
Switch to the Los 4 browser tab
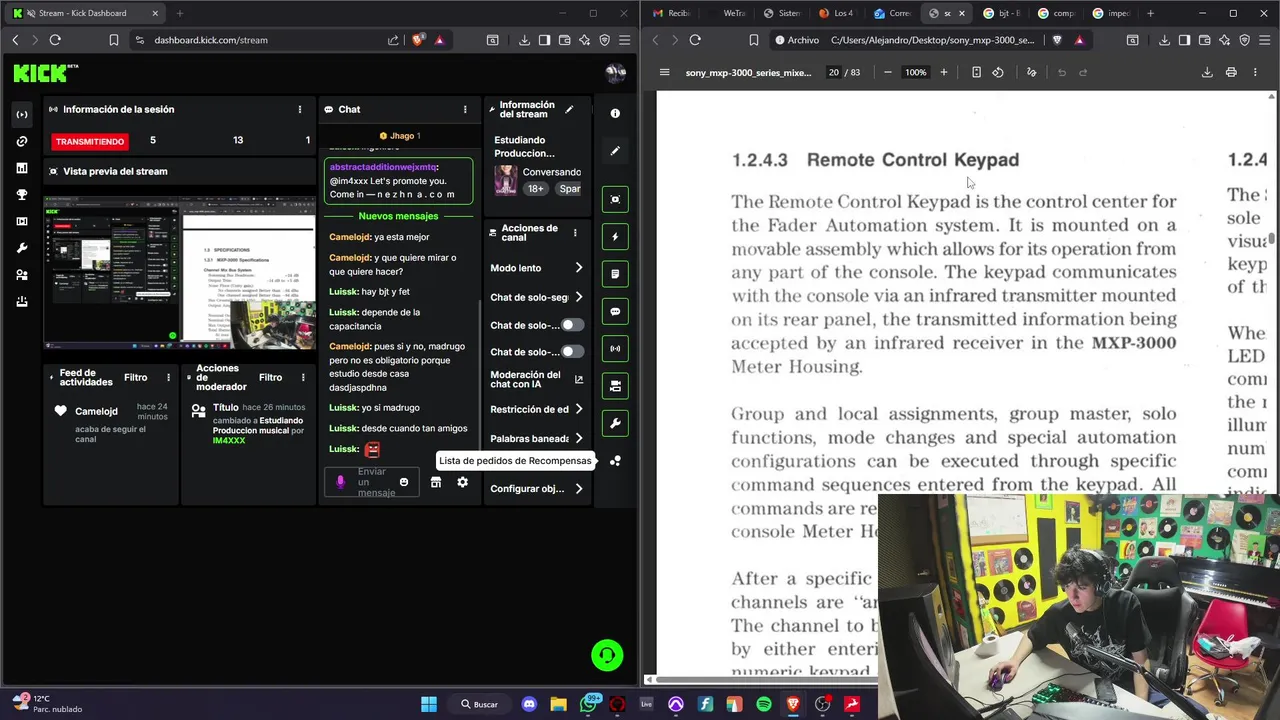point(837,13)
